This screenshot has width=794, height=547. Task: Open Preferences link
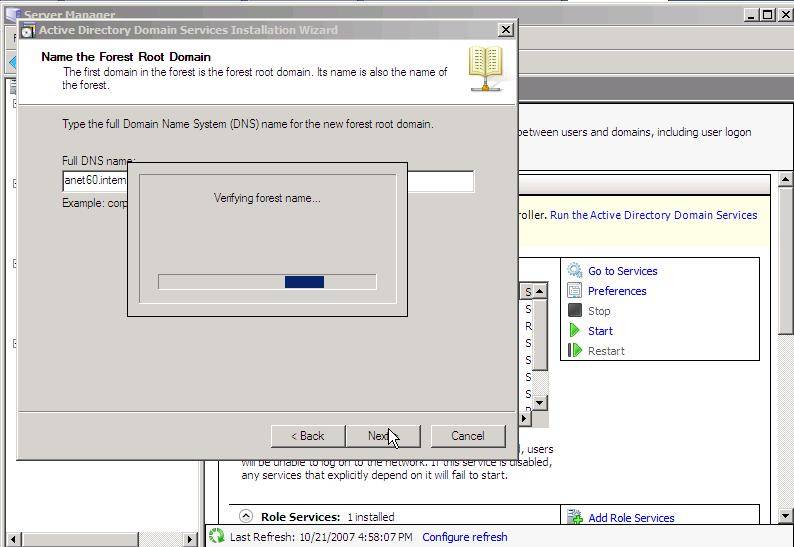click(617, 291)
